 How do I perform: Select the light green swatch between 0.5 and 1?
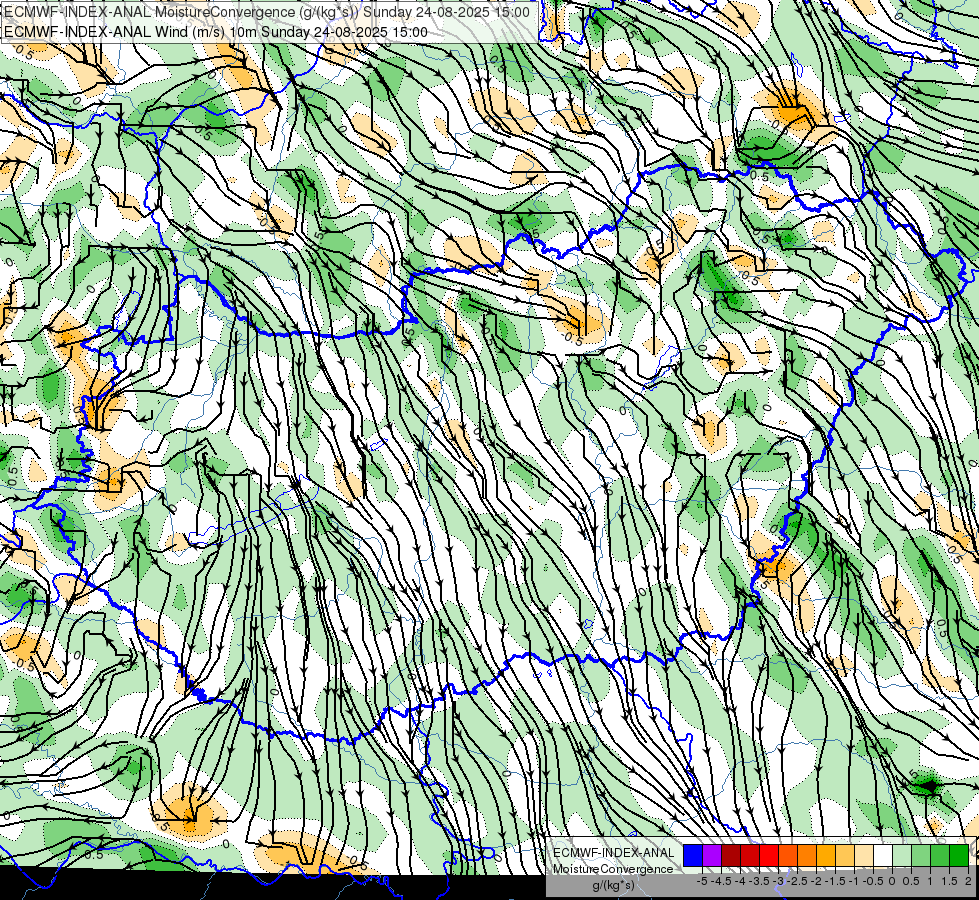coord(921,855)
